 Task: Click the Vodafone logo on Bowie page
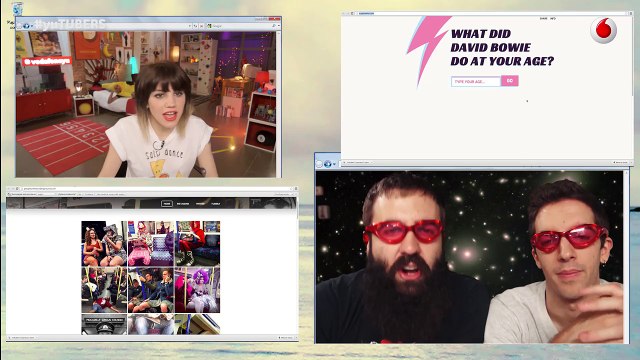(603, 30)
